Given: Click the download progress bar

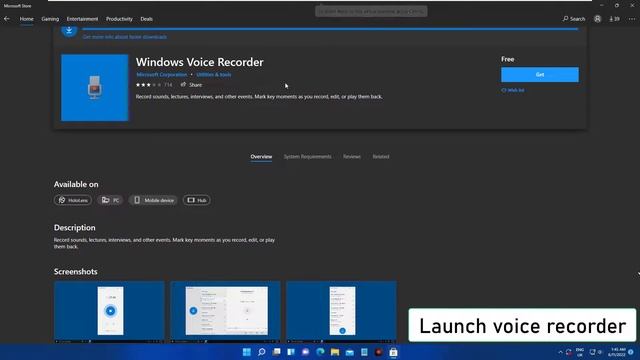Looking at the screenshot, I should (330, 29).
